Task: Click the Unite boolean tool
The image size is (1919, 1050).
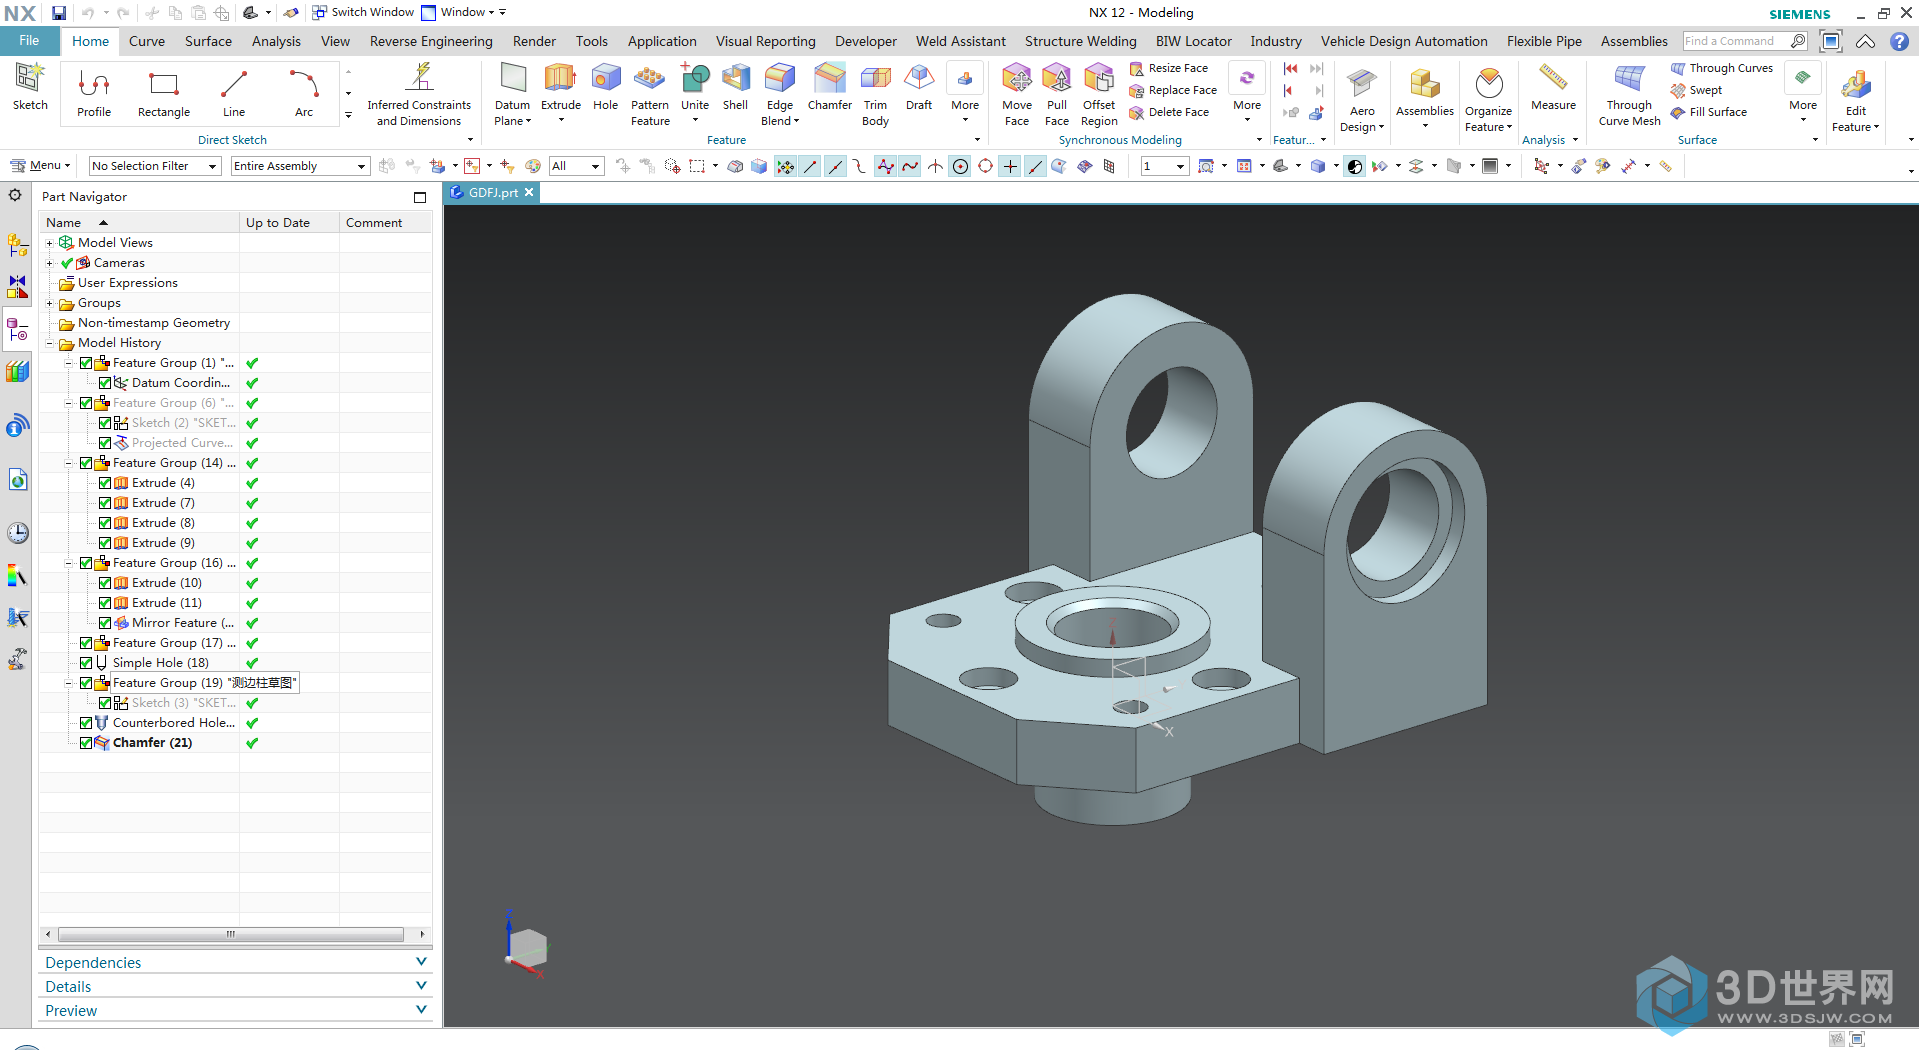Action: coord(695,87)
